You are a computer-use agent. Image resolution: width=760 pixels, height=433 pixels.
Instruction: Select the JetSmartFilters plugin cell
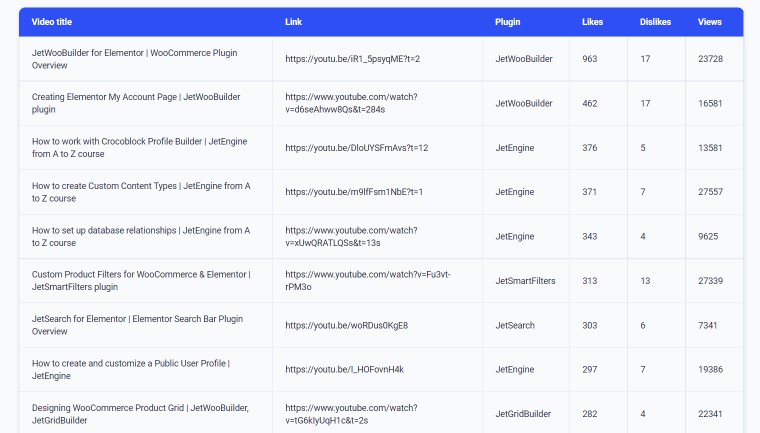[x=525, y=281]
